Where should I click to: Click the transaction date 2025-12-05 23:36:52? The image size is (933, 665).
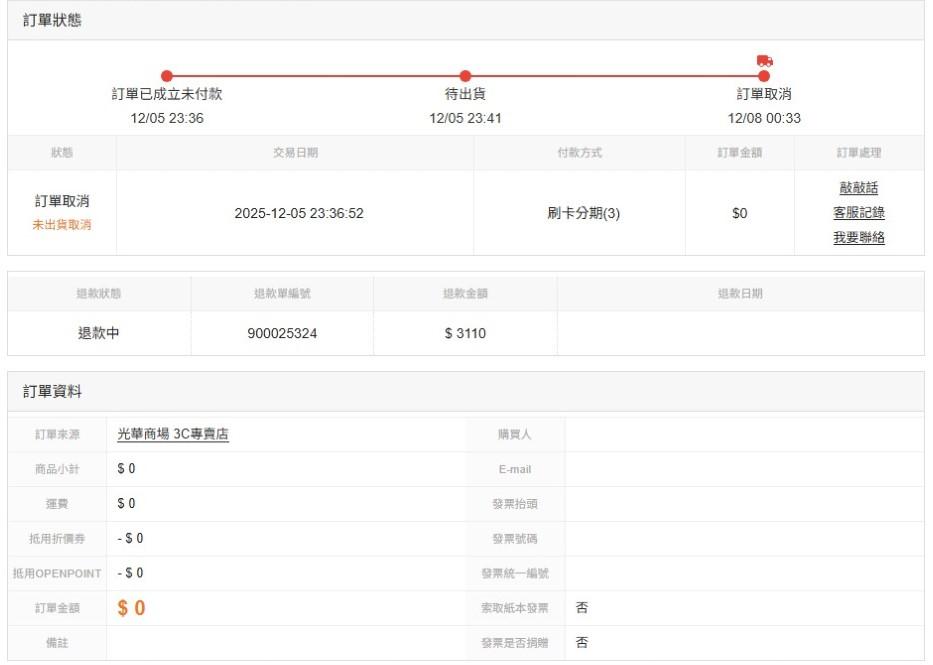[x=299, y=213]
